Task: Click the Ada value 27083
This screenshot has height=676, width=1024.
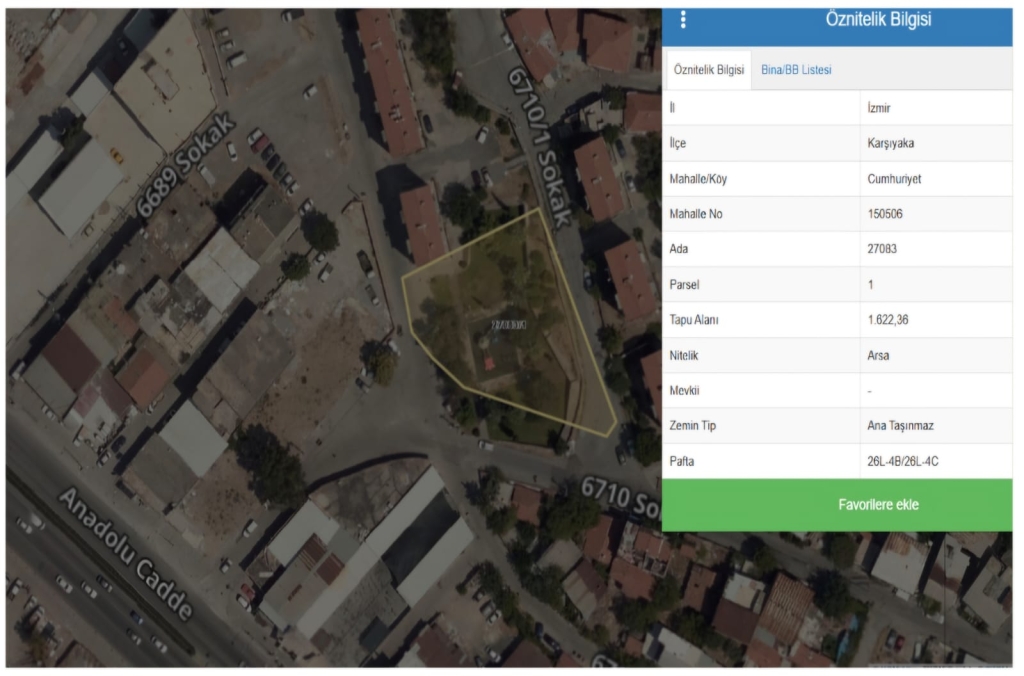Action: click(x=884, y=250)
